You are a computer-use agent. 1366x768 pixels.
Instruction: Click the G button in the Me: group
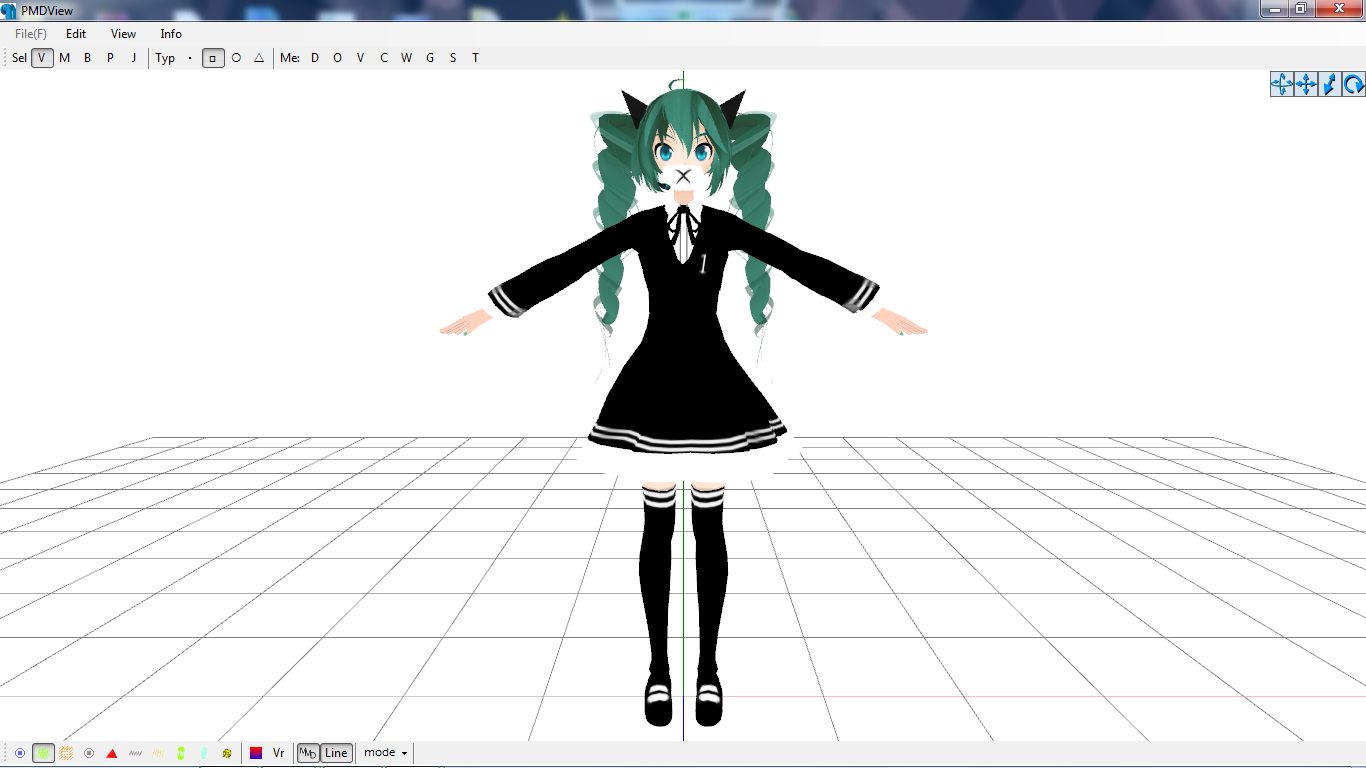(x=430, y=58)
